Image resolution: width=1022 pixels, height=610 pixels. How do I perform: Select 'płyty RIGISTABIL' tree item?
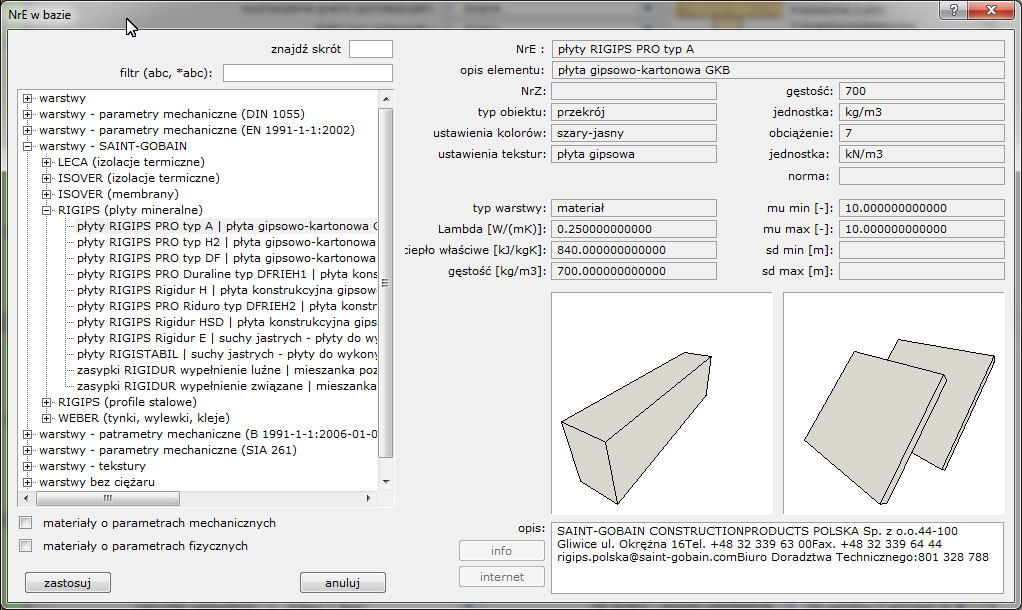coord(226,354)
